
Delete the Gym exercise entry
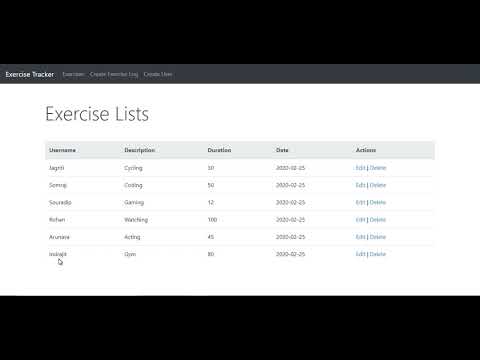coord(378,254)
